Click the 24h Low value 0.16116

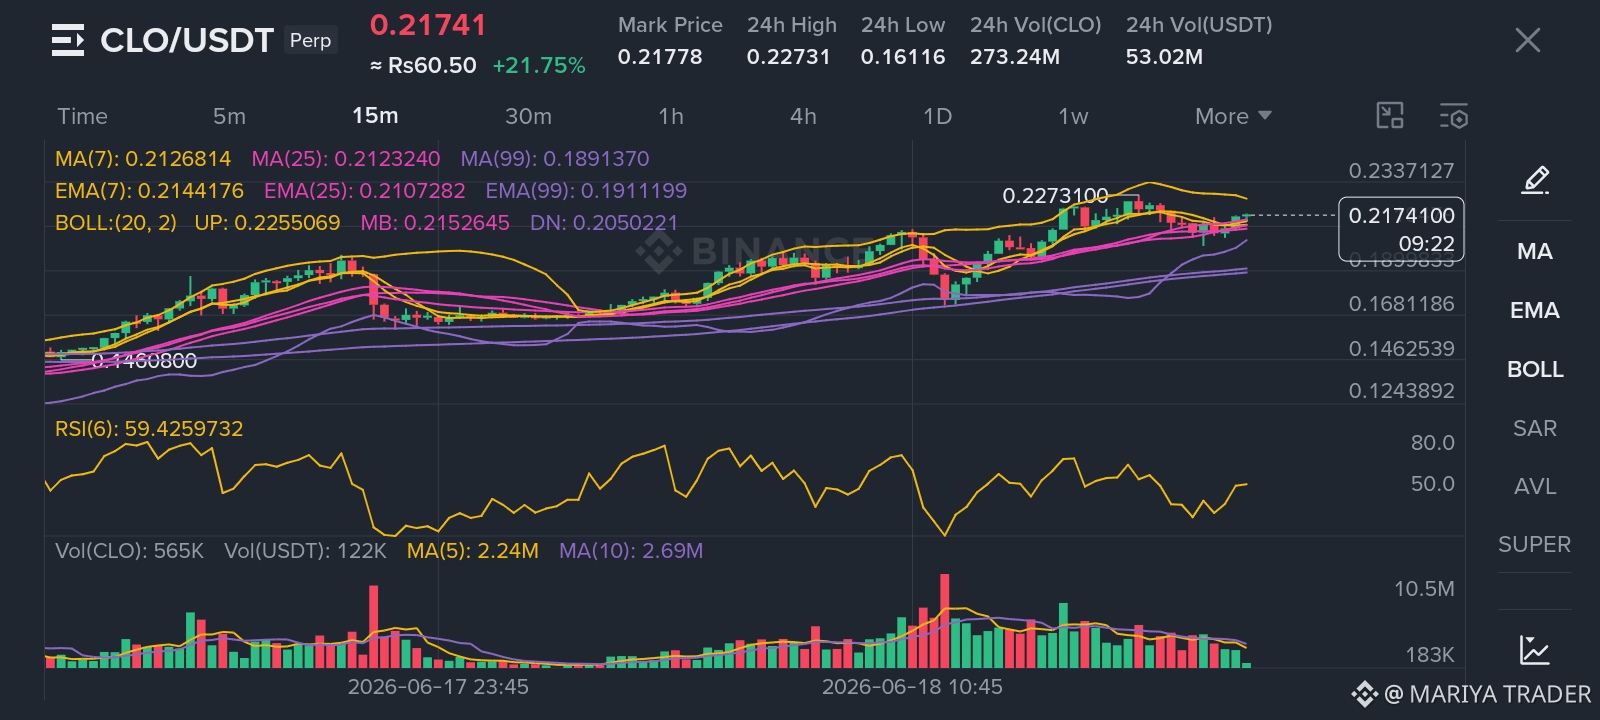coord(903,57)
